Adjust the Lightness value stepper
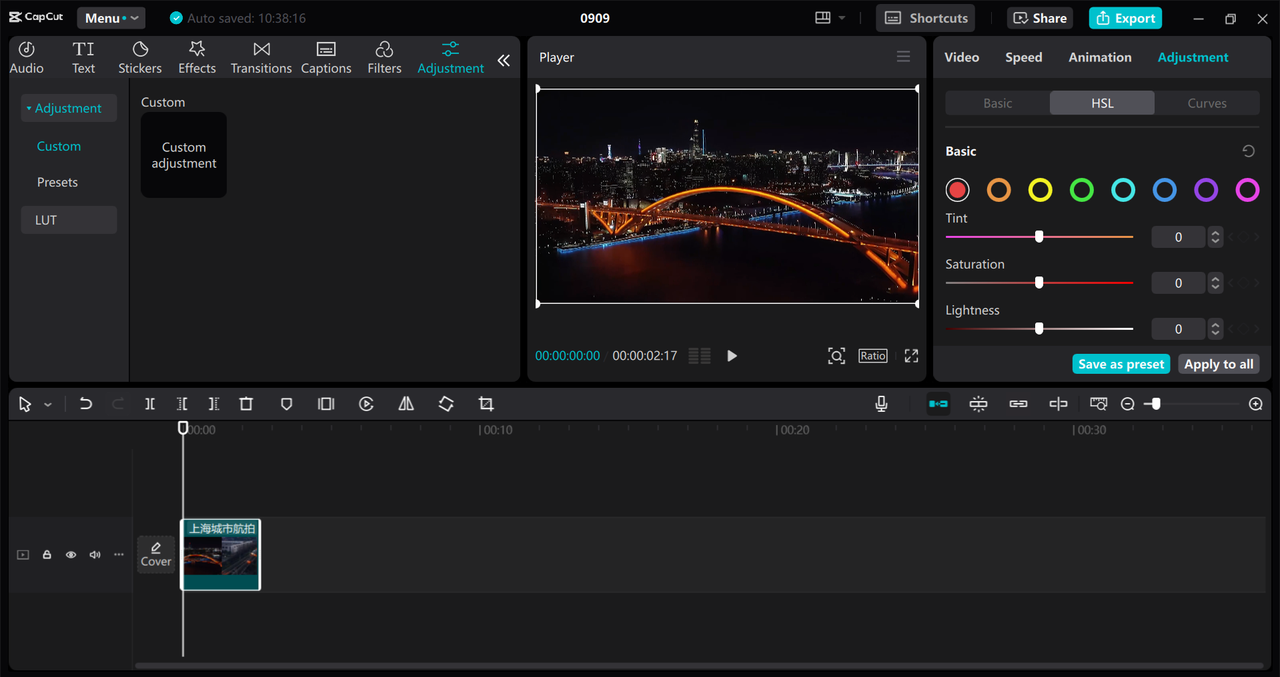Image resolution: width=1280 pixels, height=677 pixels. (x=1215, y=329)
